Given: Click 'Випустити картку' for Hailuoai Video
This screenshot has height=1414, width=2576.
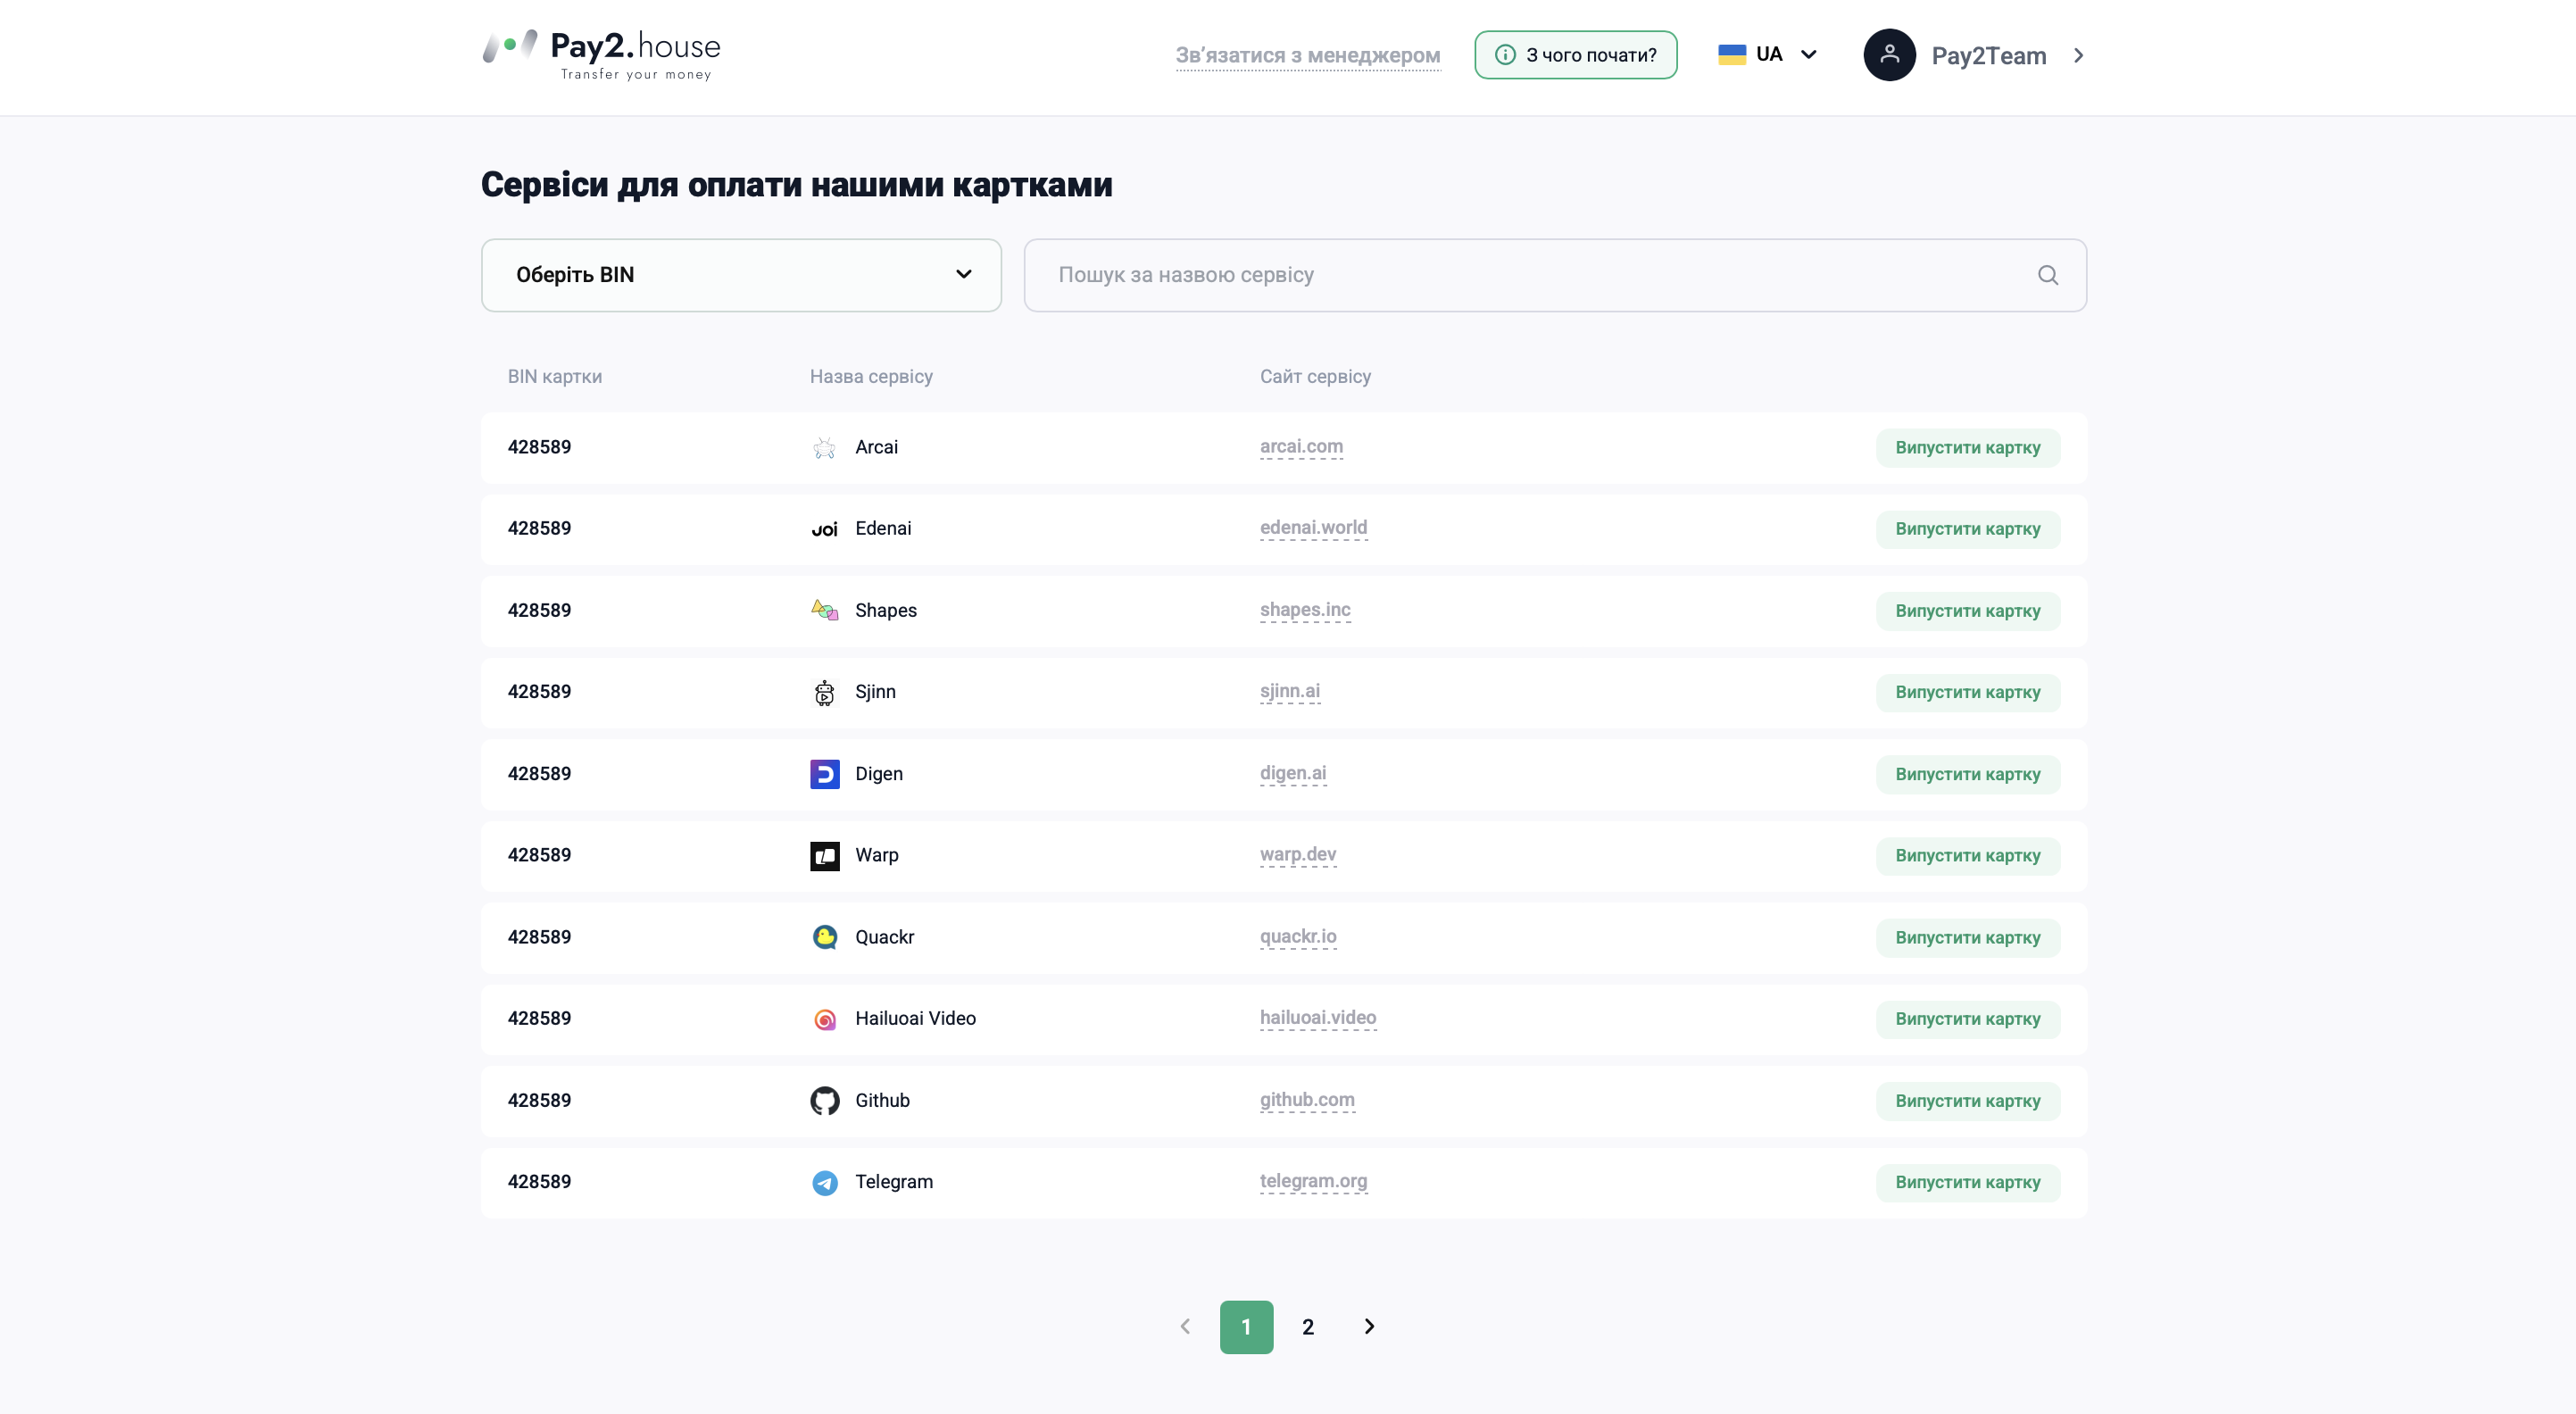Looking at the screenshot, I should 1967,1019.
